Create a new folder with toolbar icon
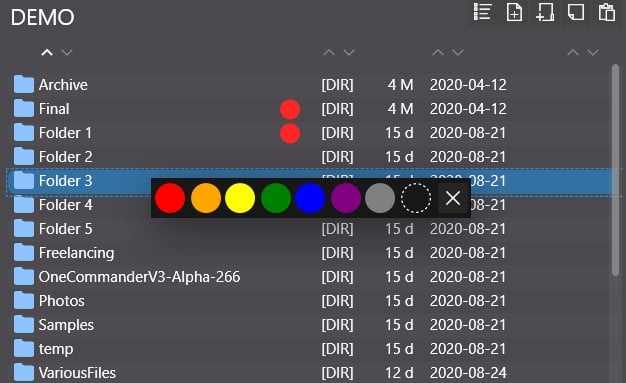The height and width of the screenshot is (383, 626). pos(545,12)
